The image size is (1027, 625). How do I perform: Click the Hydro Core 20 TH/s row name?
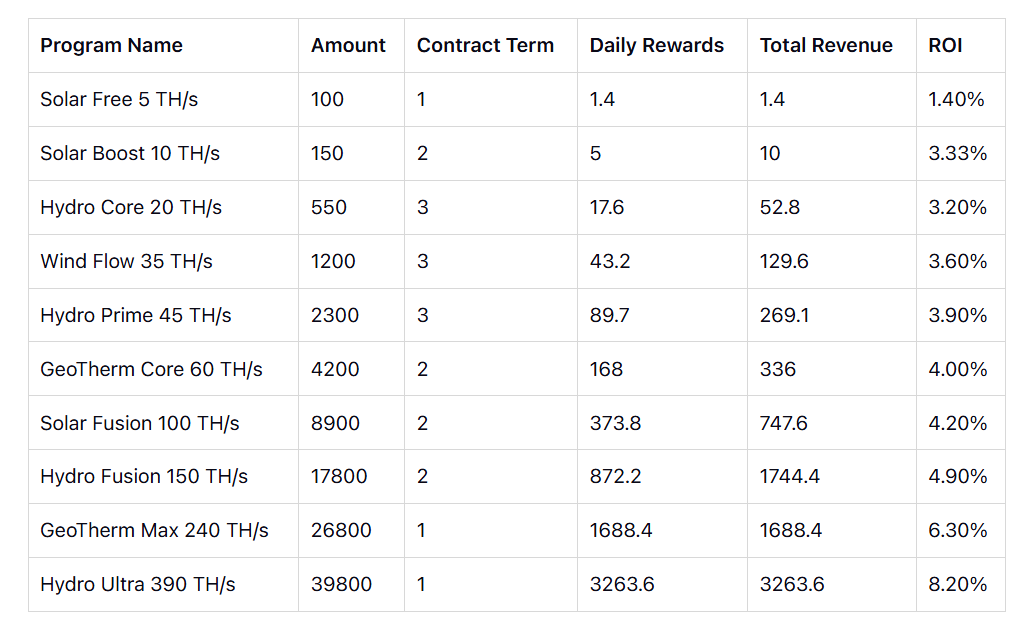[x=131, y=208]
